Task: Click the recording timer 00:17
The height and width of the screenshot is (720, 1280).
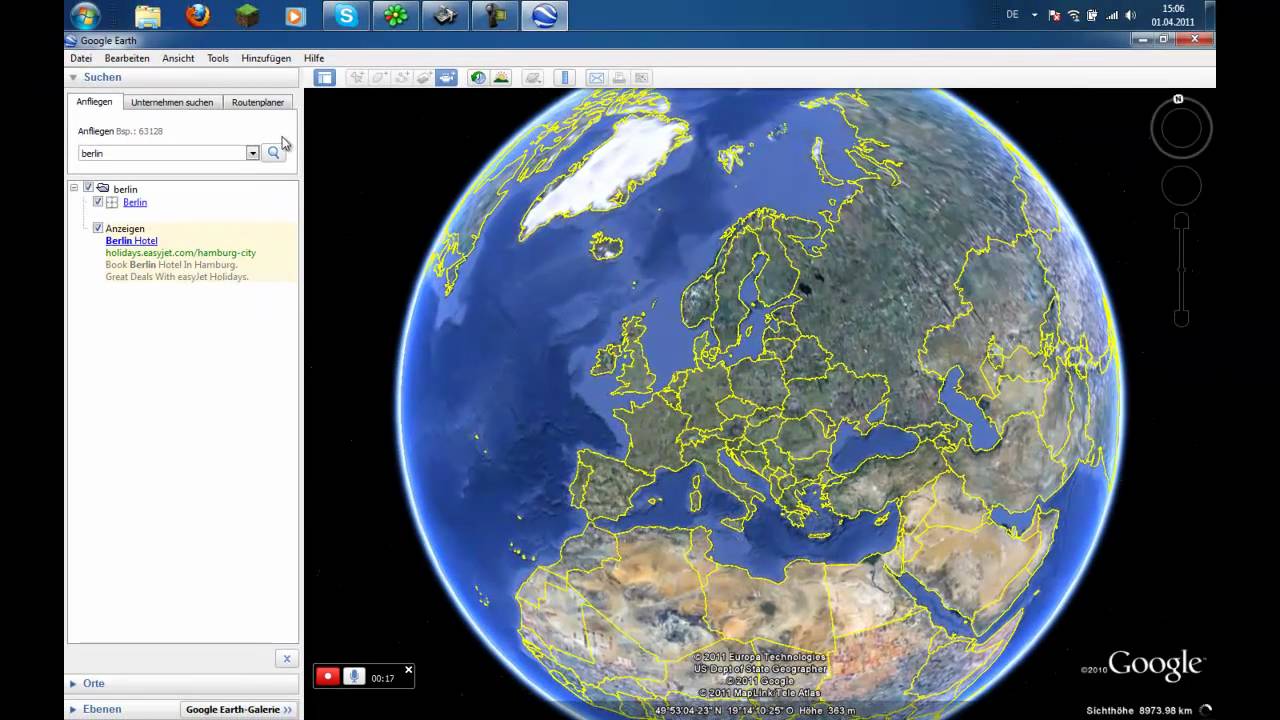Action: pyautogui.click(x=383, y=678)
